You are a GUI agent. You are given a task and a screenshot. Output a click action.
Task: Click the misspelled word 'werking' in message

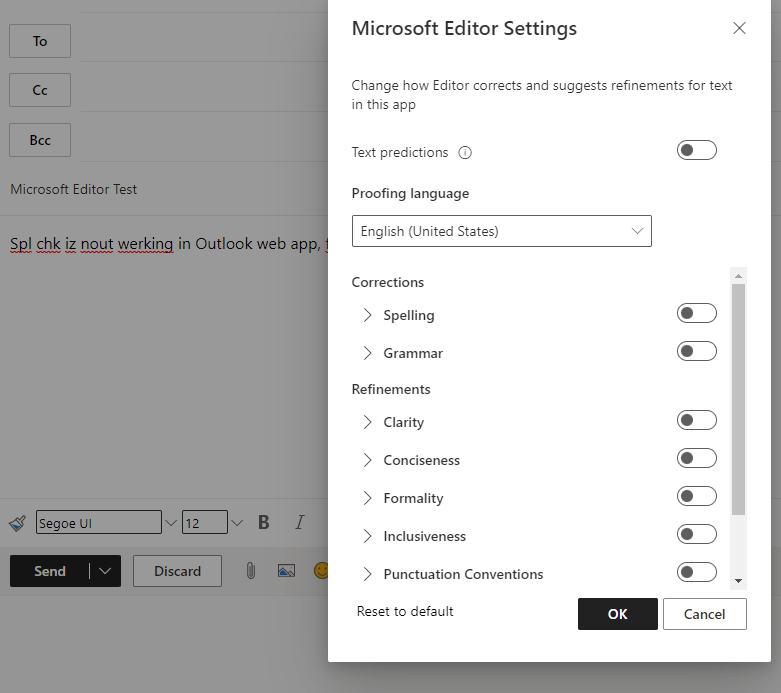pos(145,244)
